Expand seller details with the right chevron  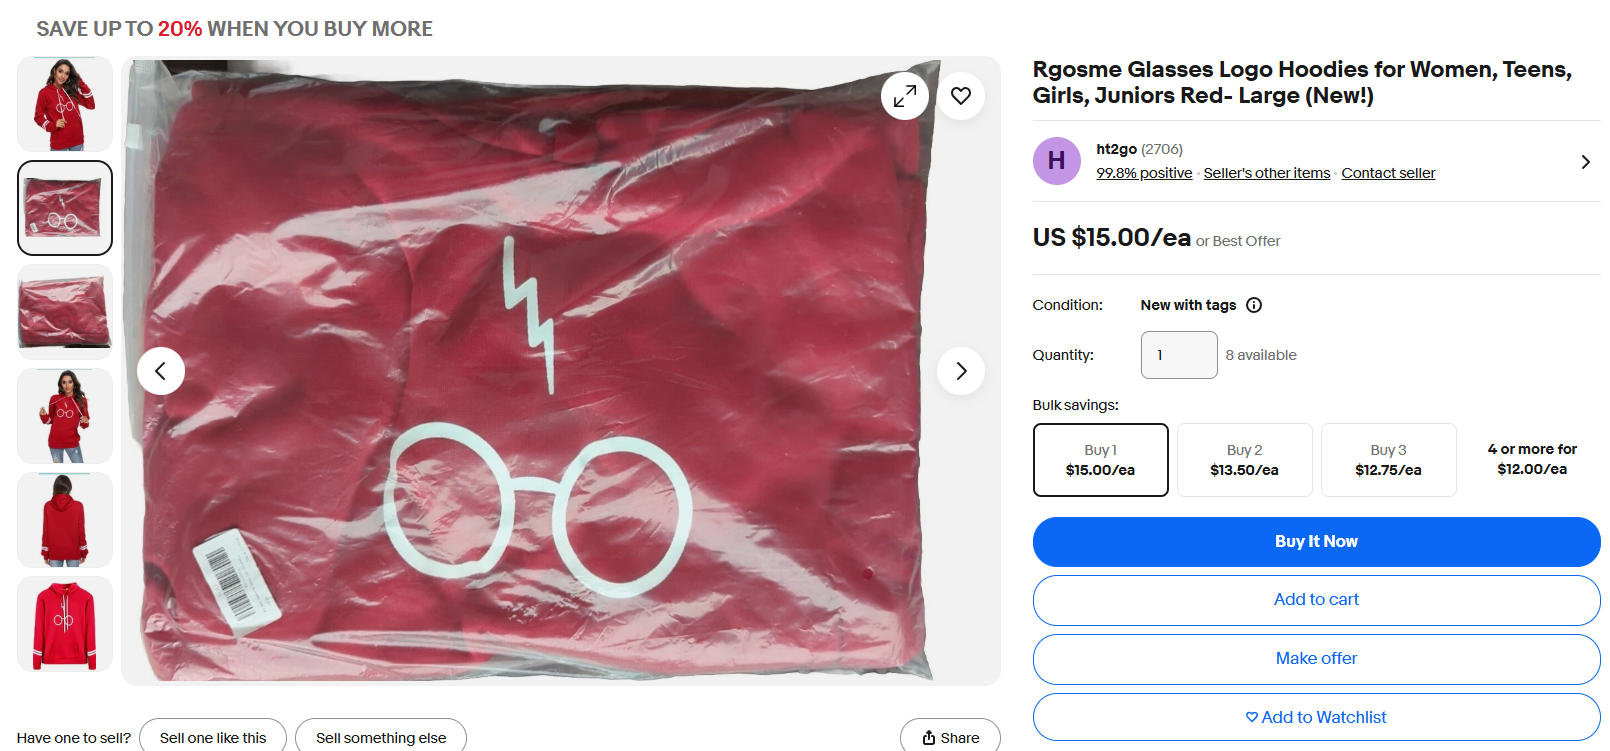pos(1585,161)
